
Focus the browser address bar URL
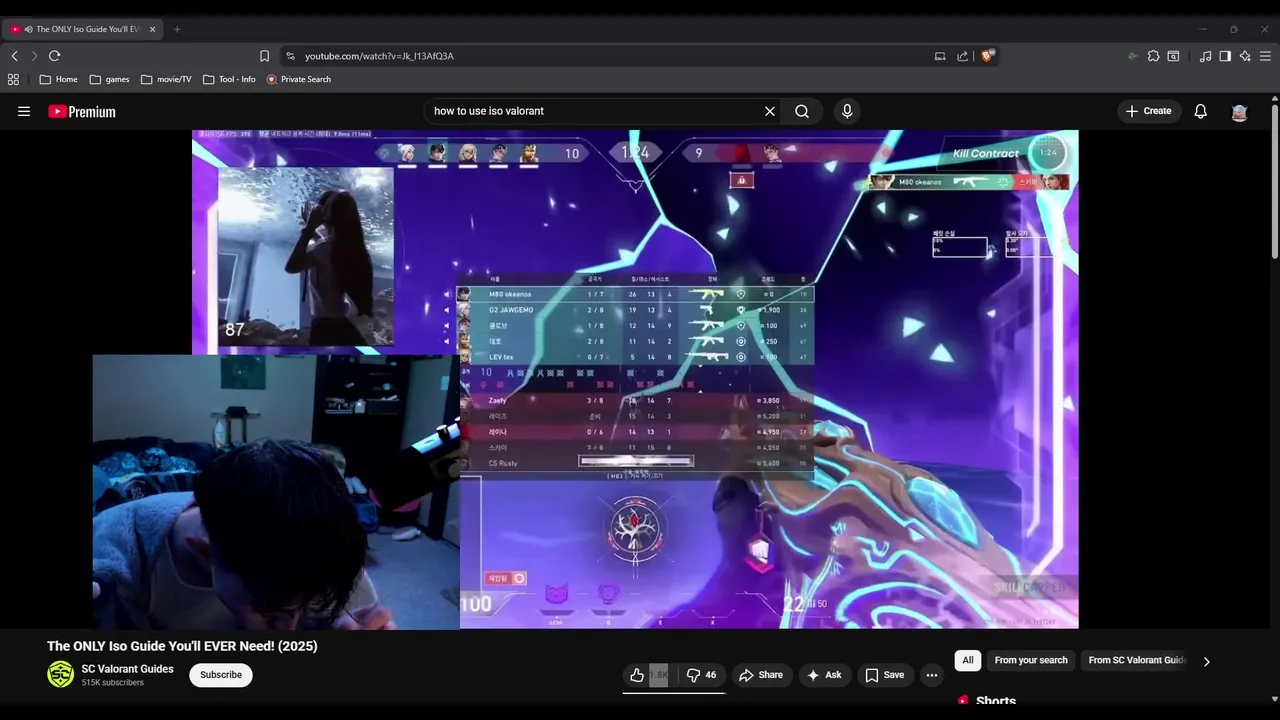tap(379, 56)
